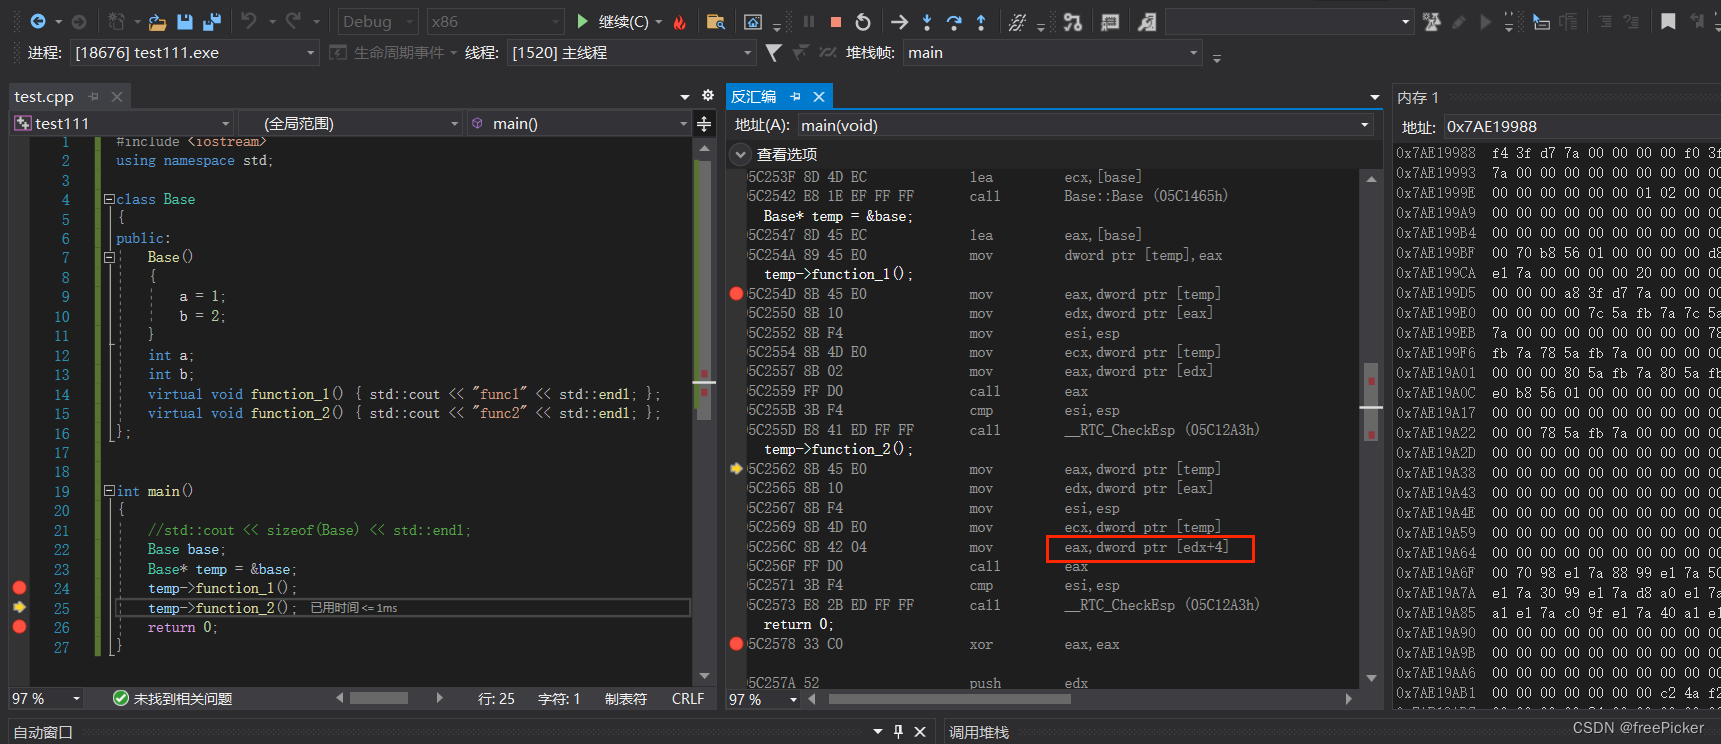The height and width of the screenshot is (744, 1721).
Task: Click the Navigate Backward arrow icon
Action: (x=38, y=21)
